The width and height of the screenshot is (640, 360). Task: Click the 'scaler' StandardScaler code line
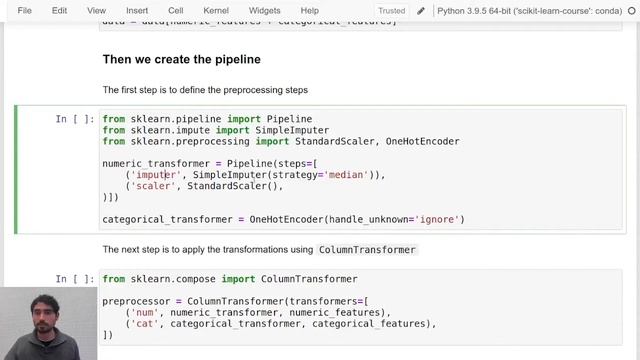coord(204,186)
